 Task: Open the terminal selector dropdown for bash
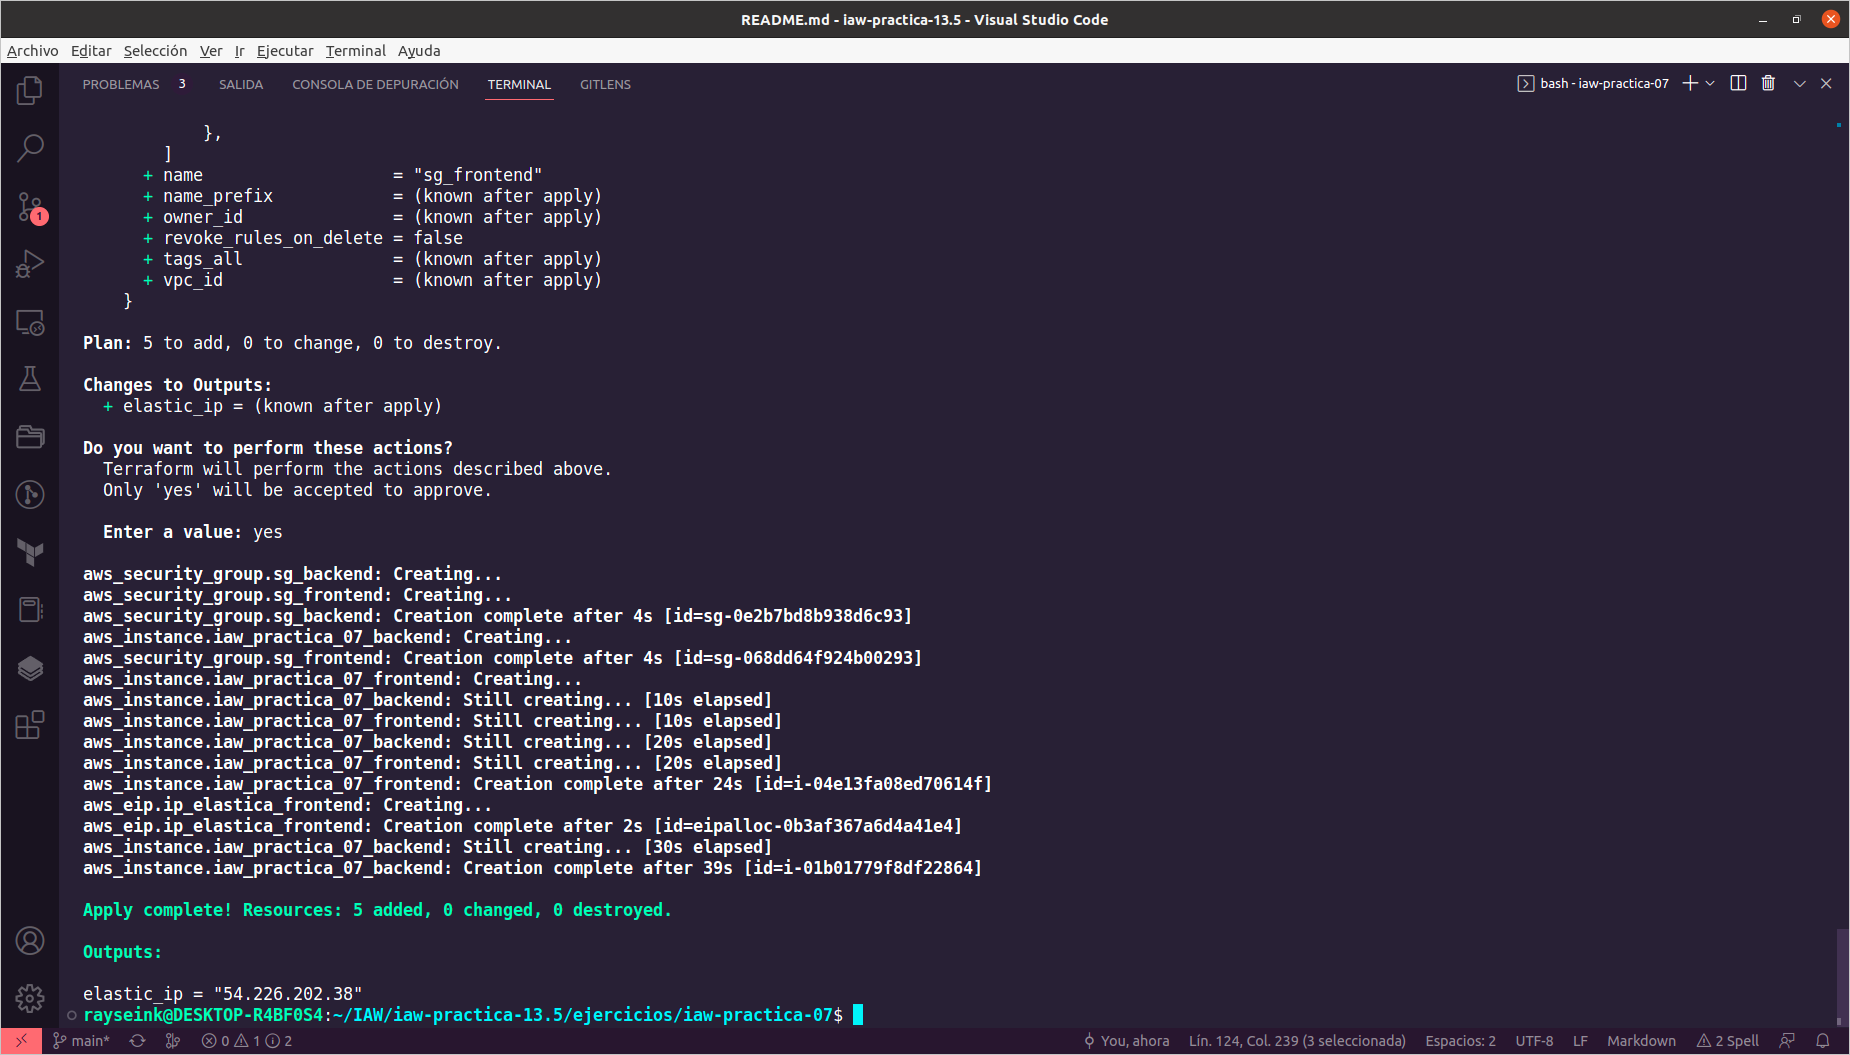pyautogui.click(x=1711, y=83)
